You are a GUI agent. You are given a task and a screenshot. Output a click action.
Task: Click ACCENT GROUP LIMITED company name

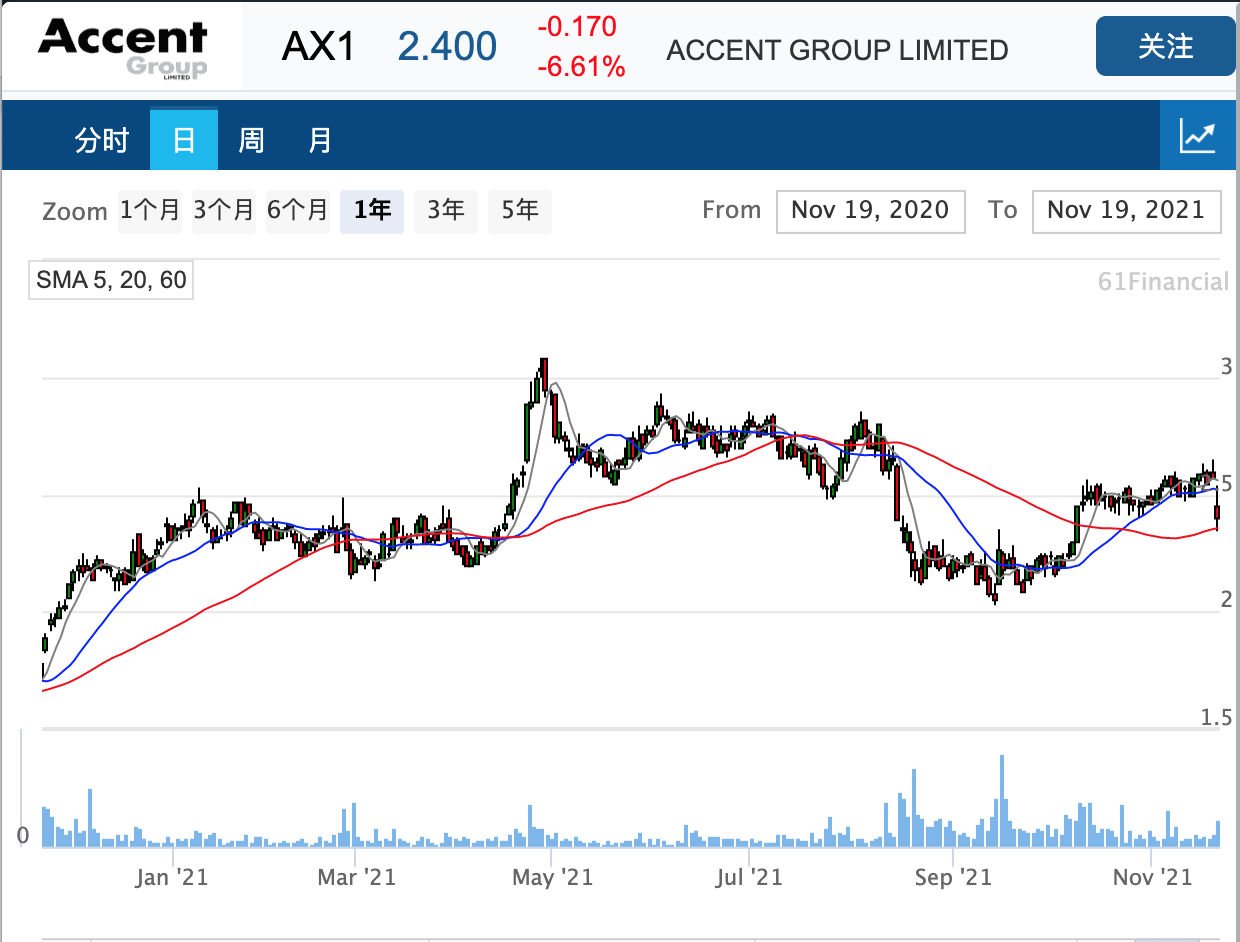(837, 50)
